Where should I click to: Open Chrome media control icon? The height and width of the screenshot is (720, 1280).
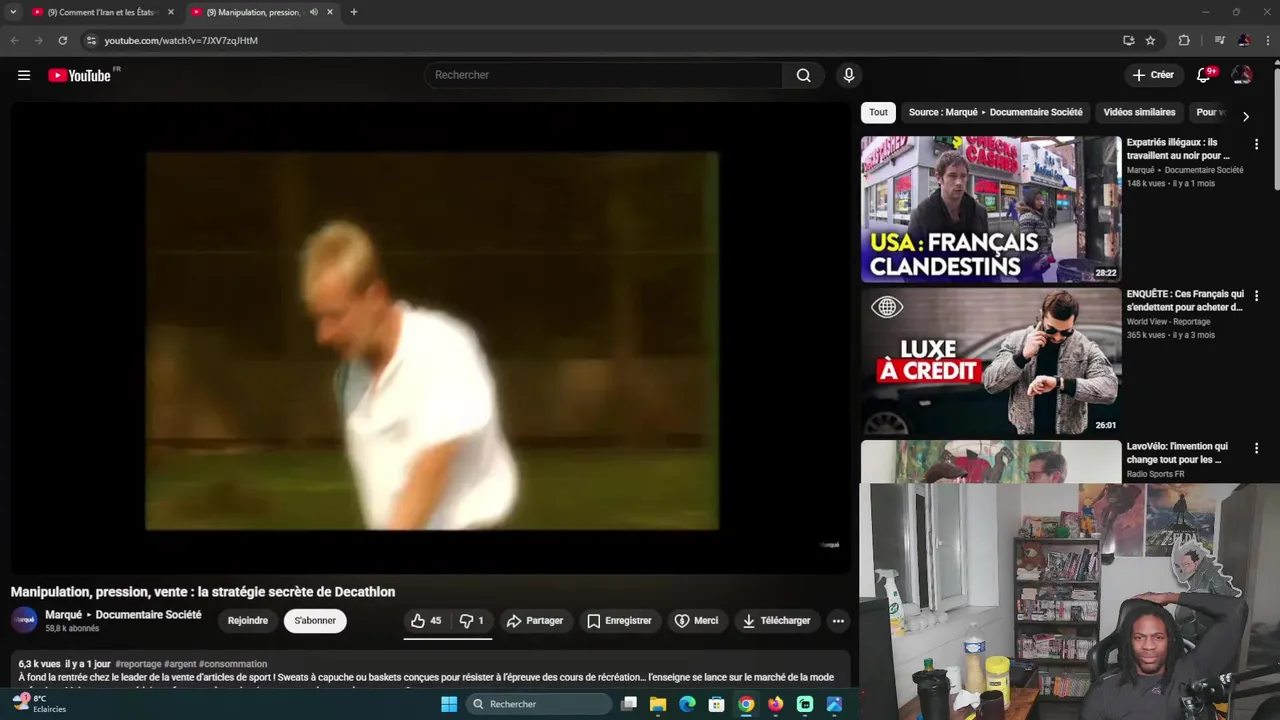pyautogui.click(x=1219, y=40)
